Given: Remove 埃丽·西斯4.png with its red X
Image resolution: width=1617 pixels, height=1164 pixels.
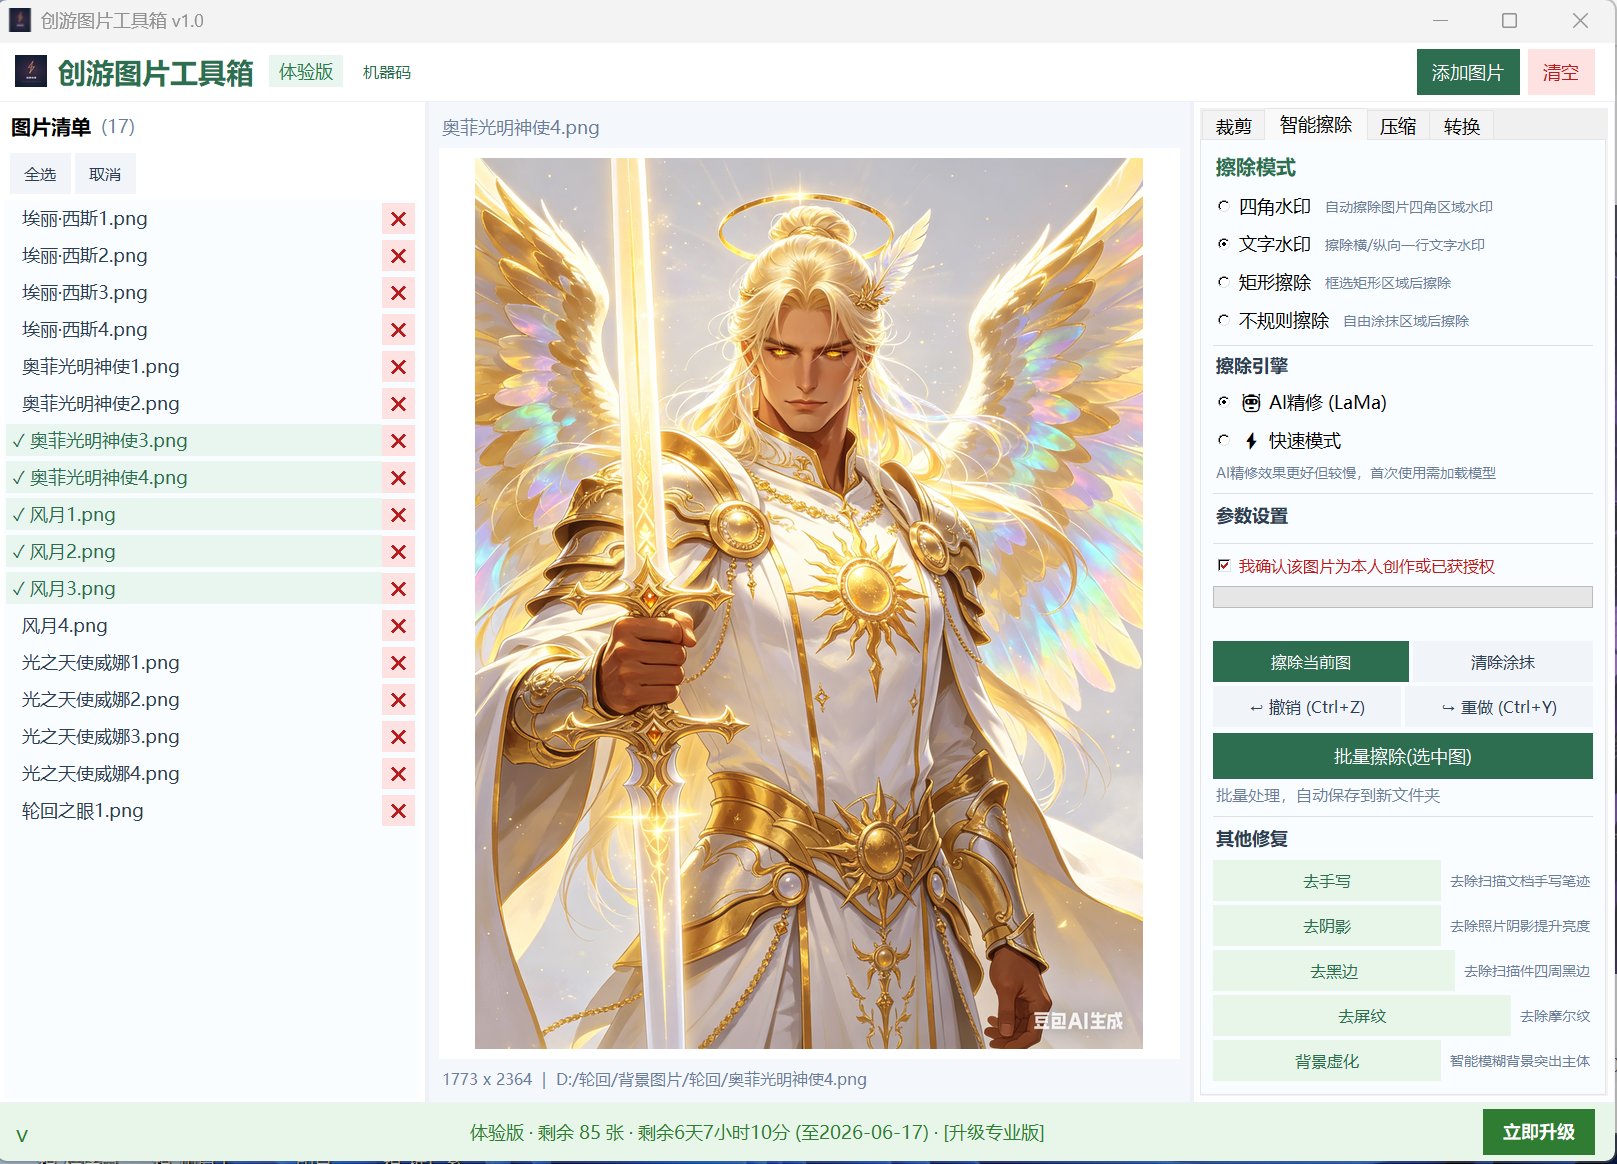Looking at the screenshot, I should 398,330.
